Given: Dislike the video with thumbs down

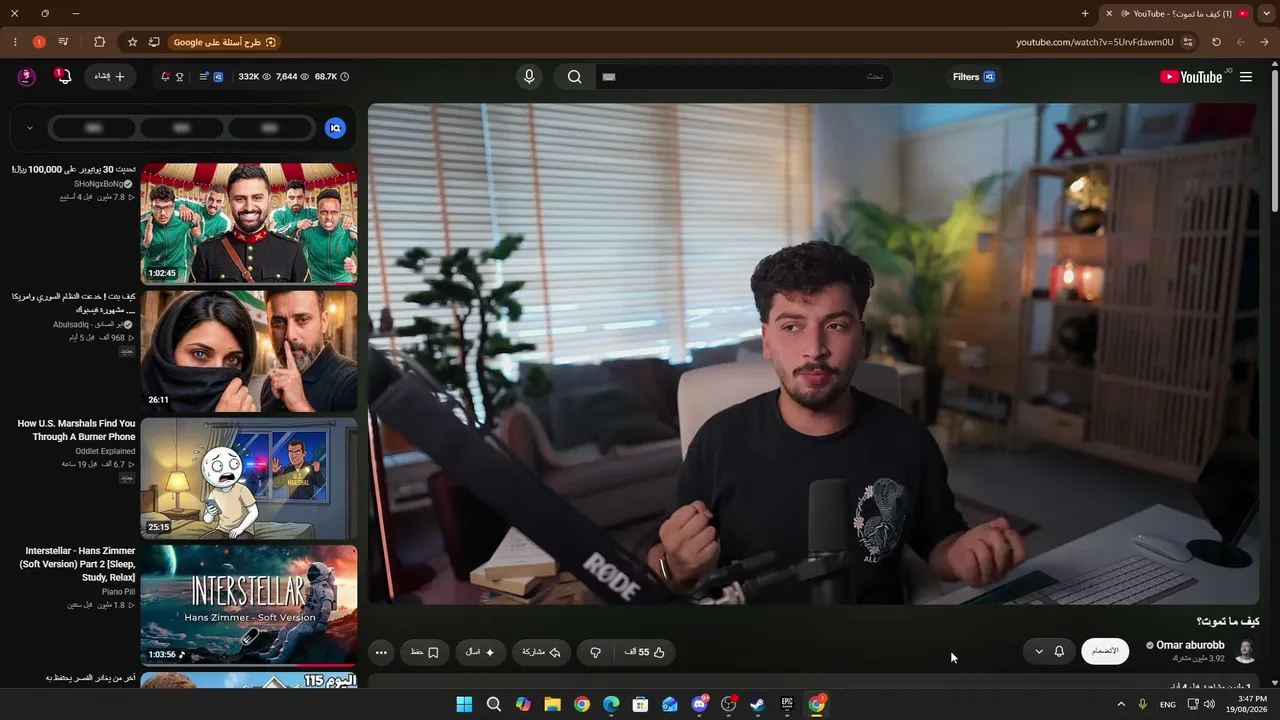Looking at the screenshot, I should (595, 652).
